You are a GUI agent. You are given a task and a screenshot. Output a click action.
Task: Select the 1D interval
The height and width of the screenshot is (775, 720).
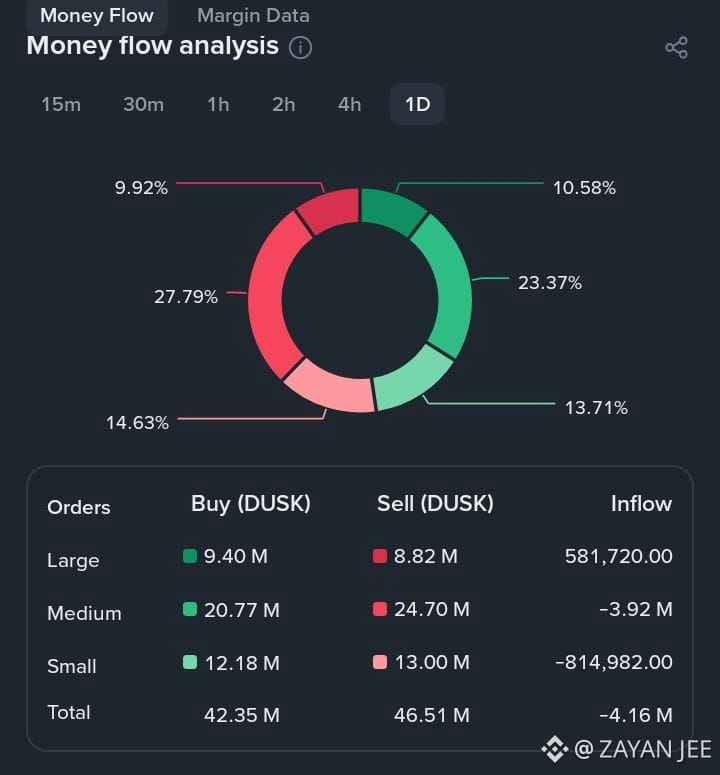[417, 104]
